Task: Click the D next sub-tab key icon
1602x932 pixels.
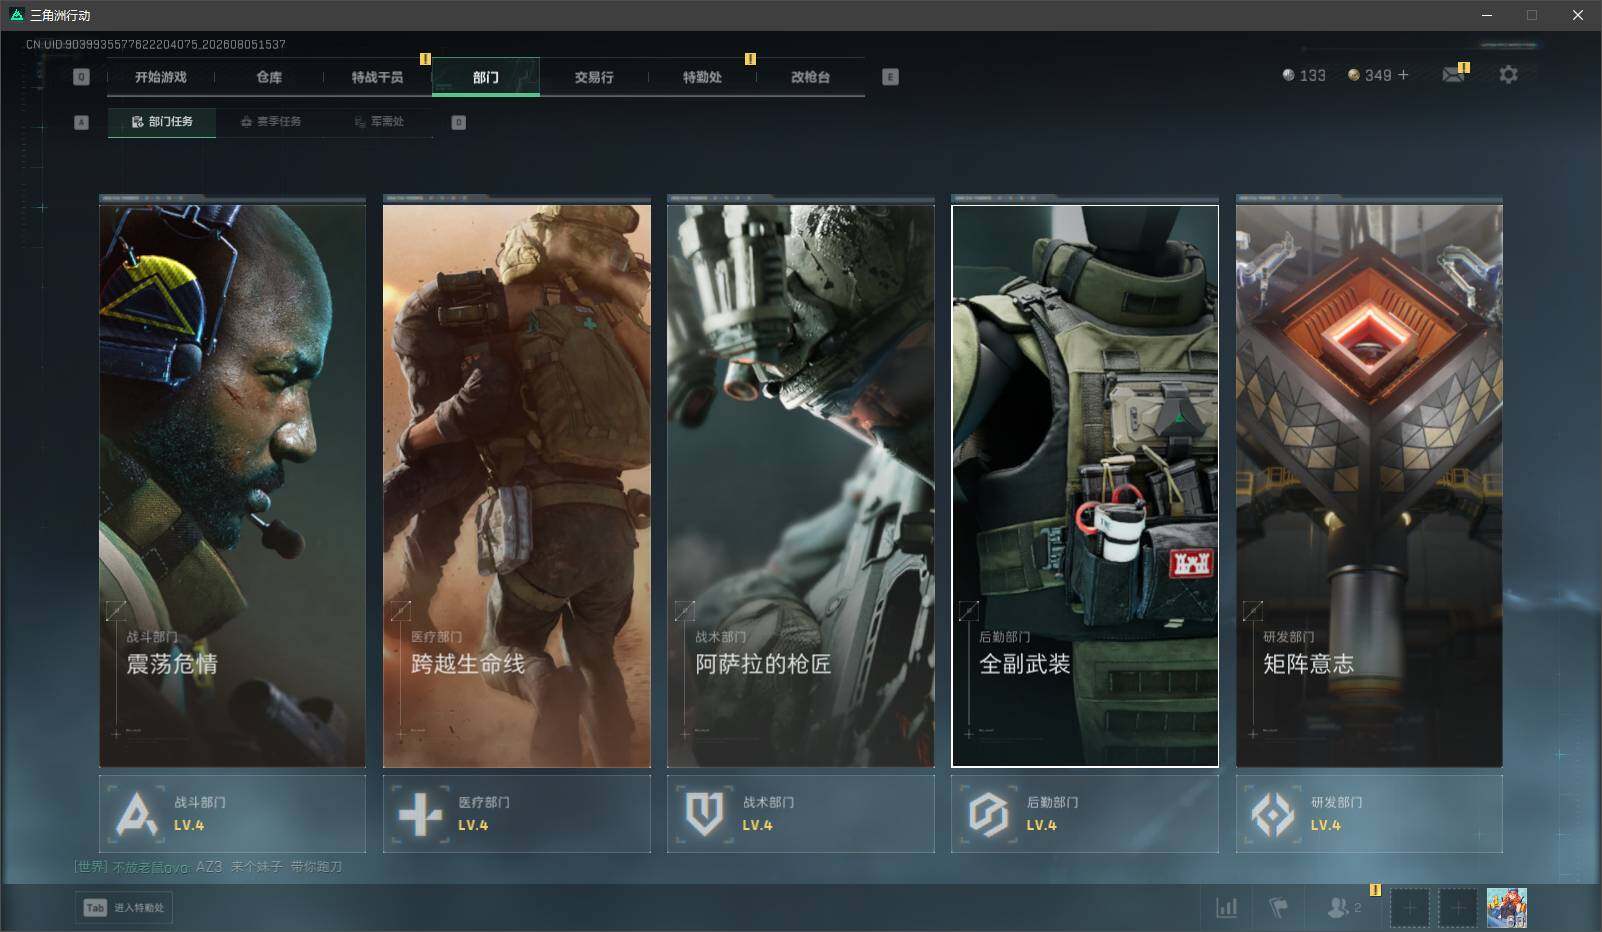Action: pyautogui.click(x=458, y=122)
